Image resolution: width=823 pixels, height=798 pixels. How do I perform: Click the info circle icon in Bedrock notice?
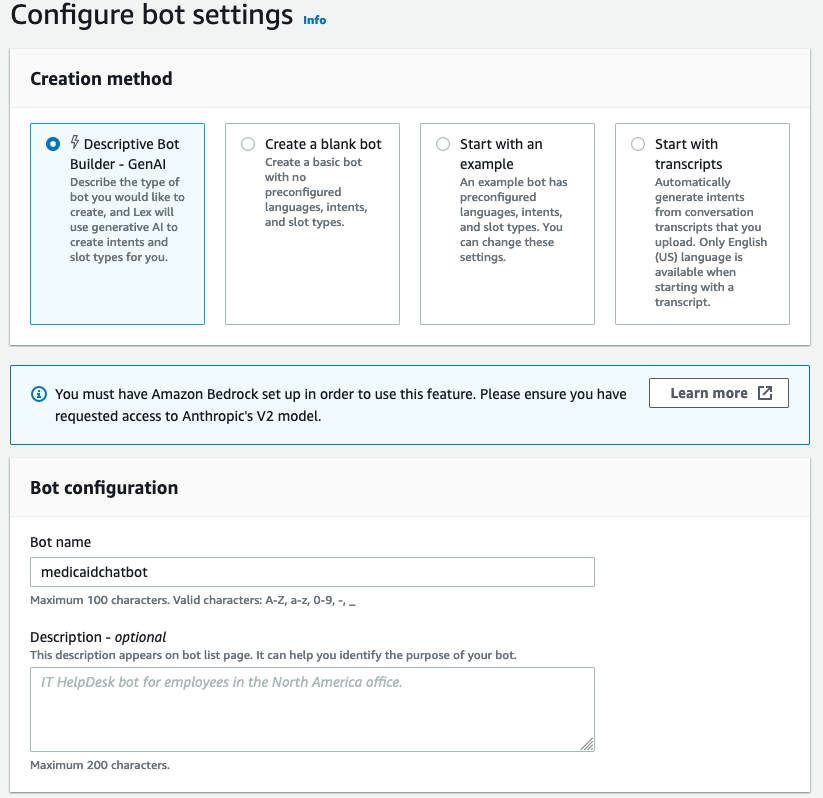point(39,394)
